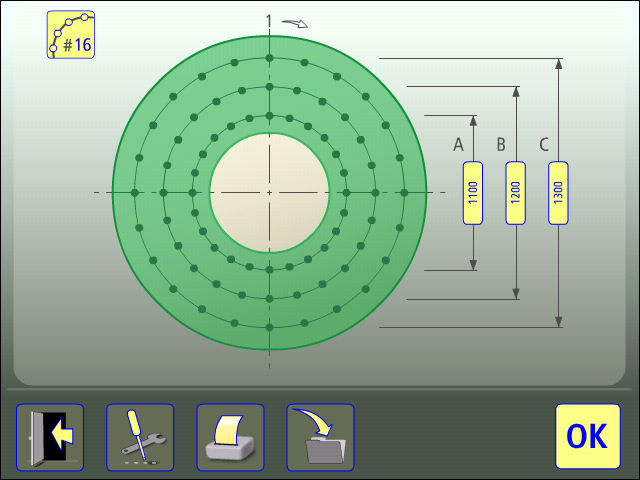640x480 pixels.
Task: Click the letter A dimension label
Action: click(458, 145)
